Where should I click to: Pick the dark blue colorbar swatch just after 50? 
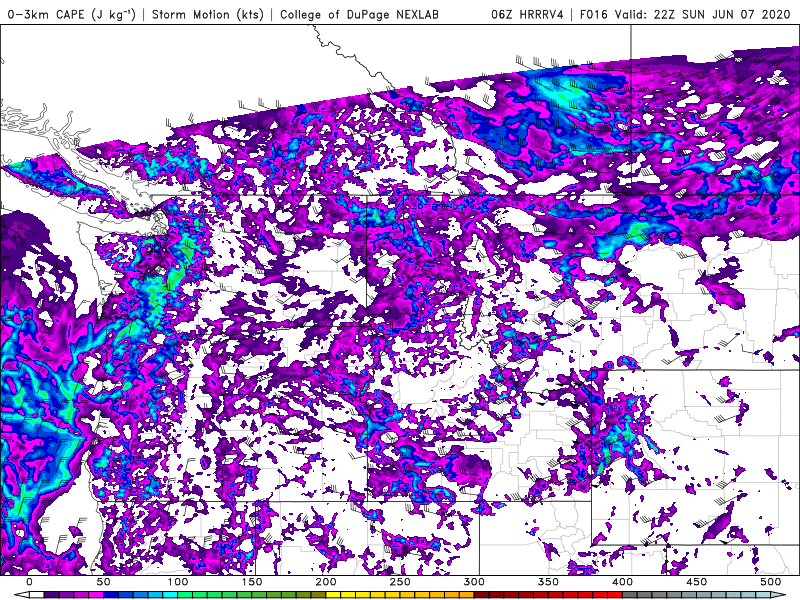pos(111,594)
